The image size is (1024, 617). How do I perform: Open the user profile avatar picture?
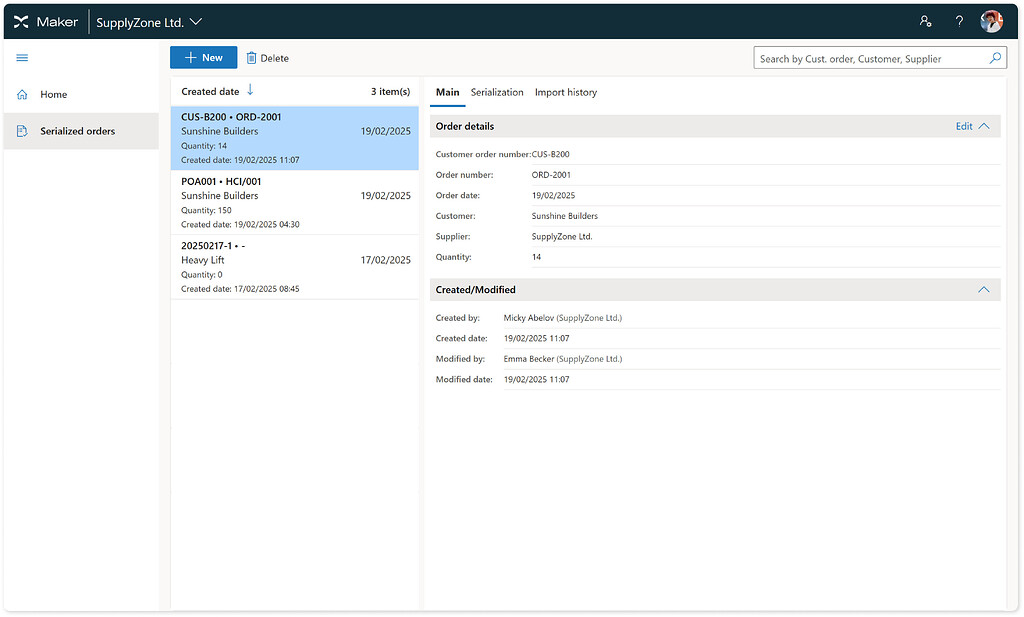point(990,20)
